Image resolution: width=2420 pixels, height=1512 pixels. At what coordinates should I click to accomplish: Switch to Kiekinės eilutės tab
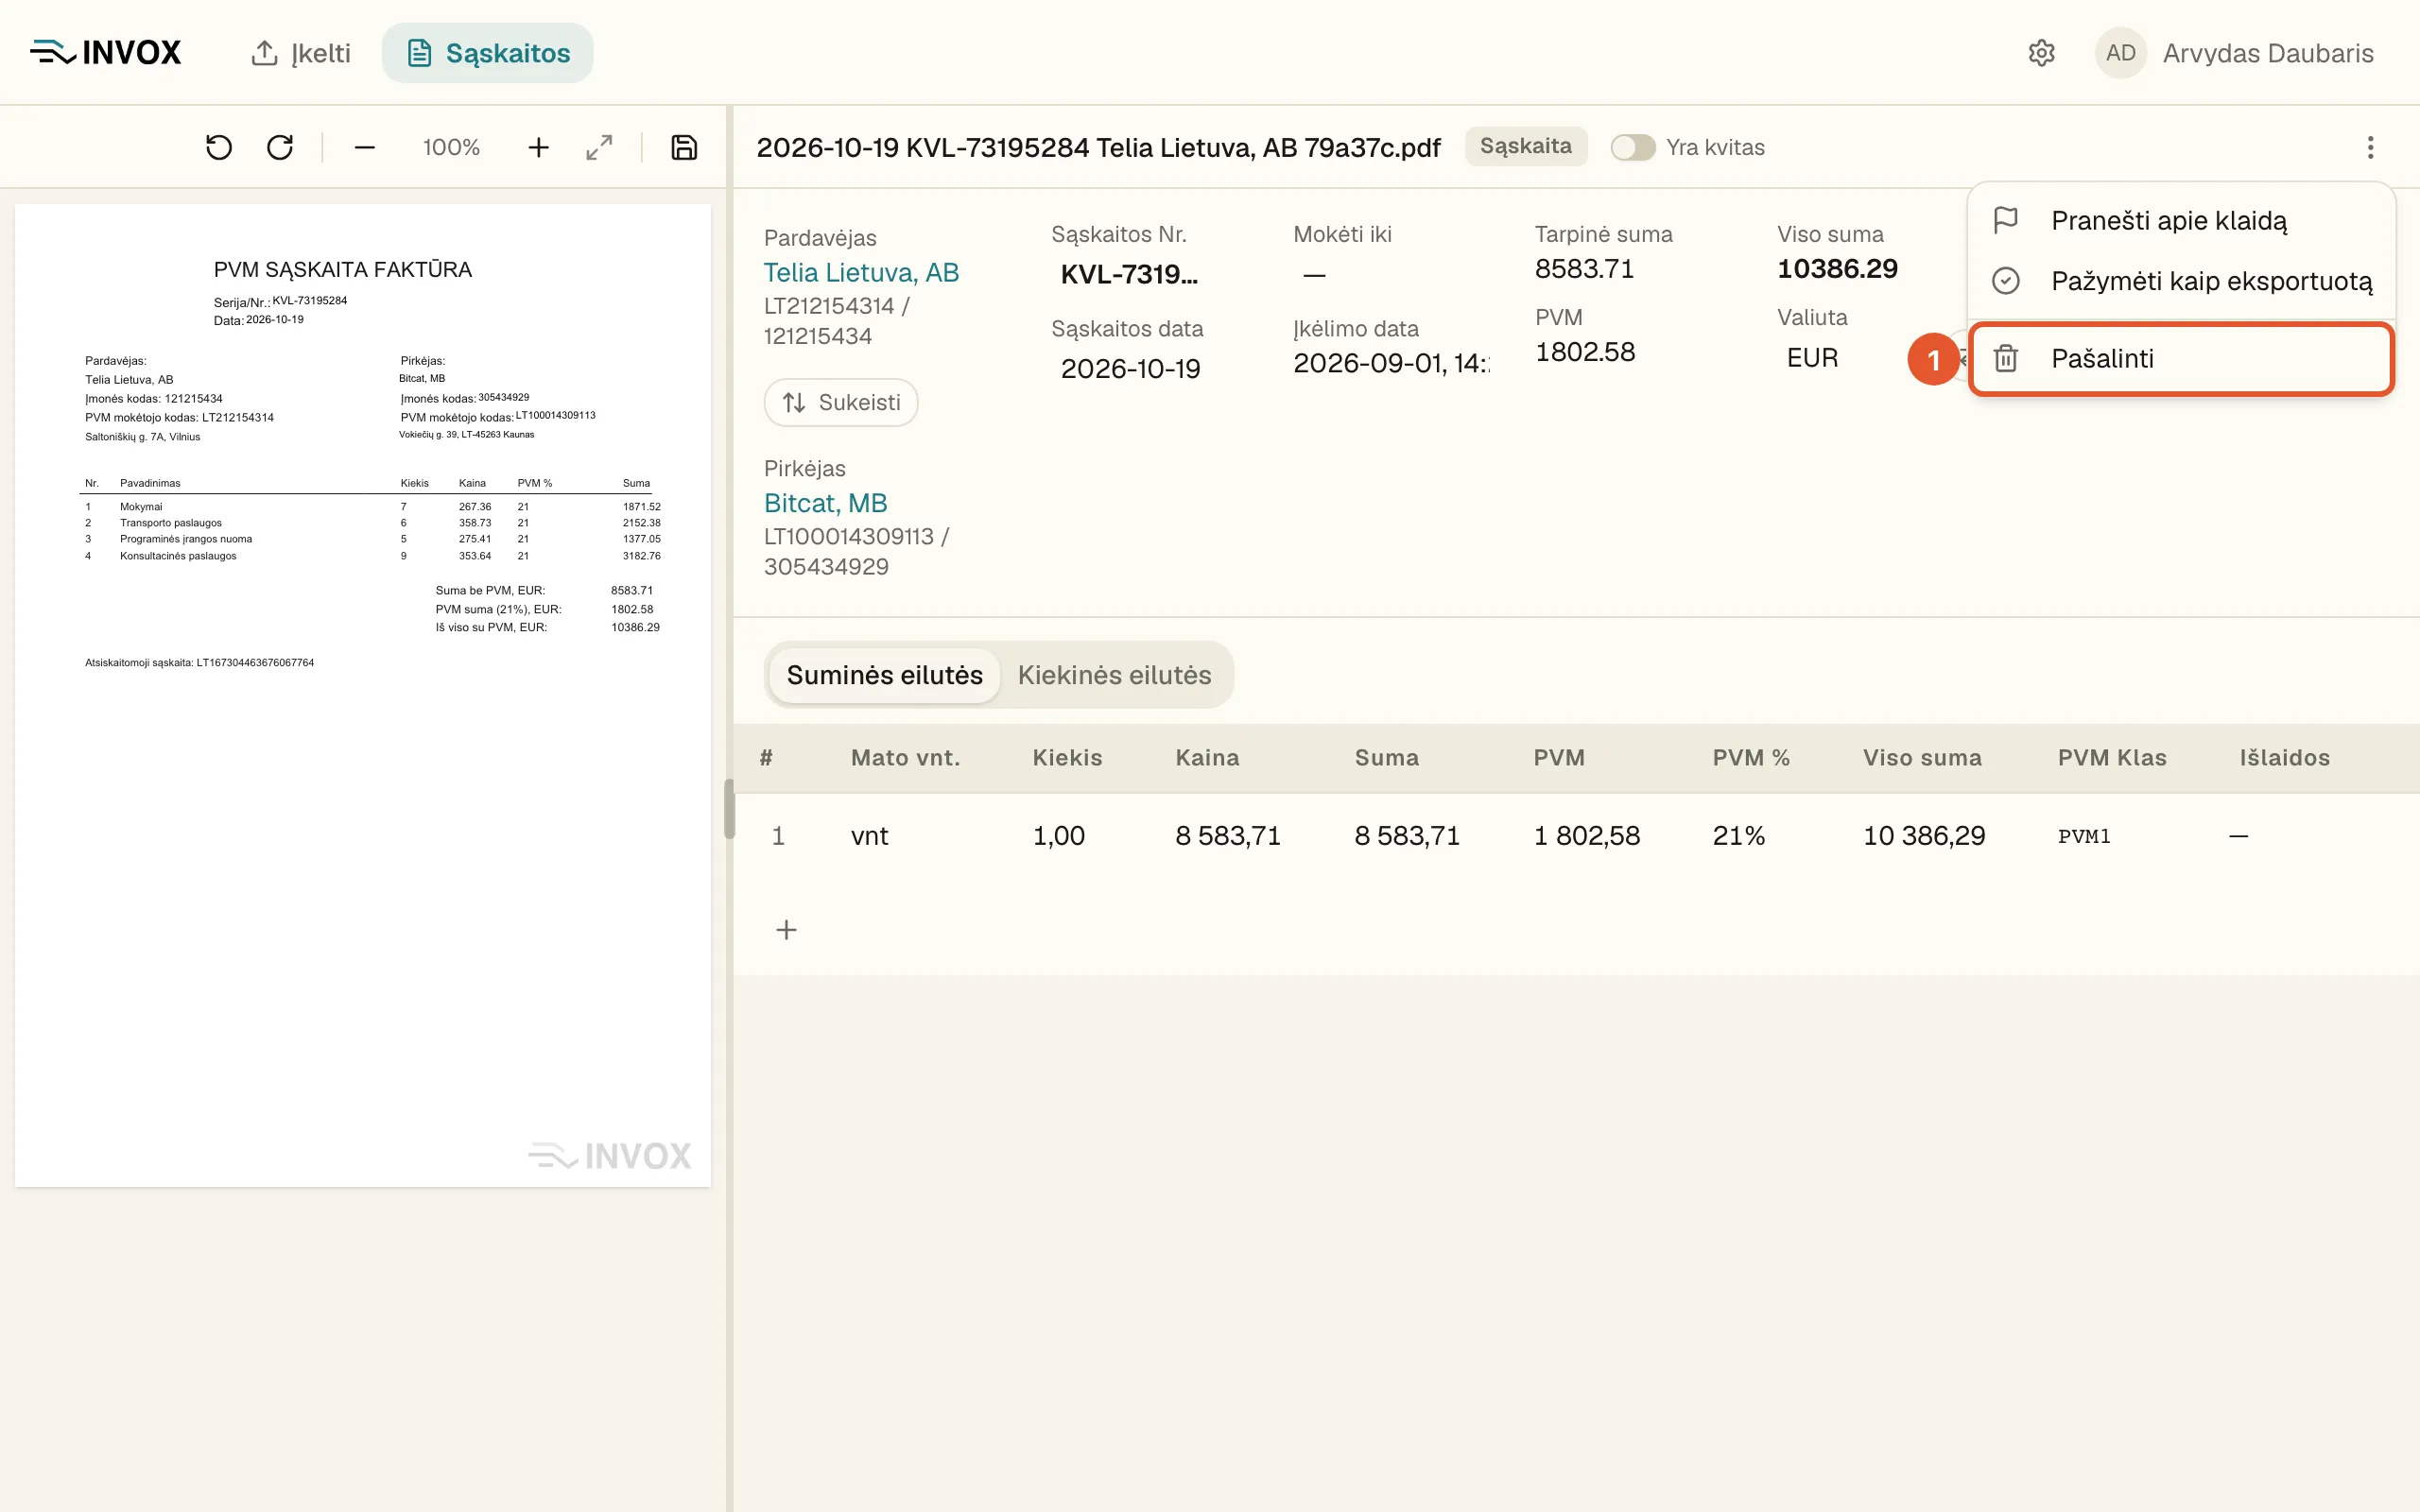pos(1114,675)
